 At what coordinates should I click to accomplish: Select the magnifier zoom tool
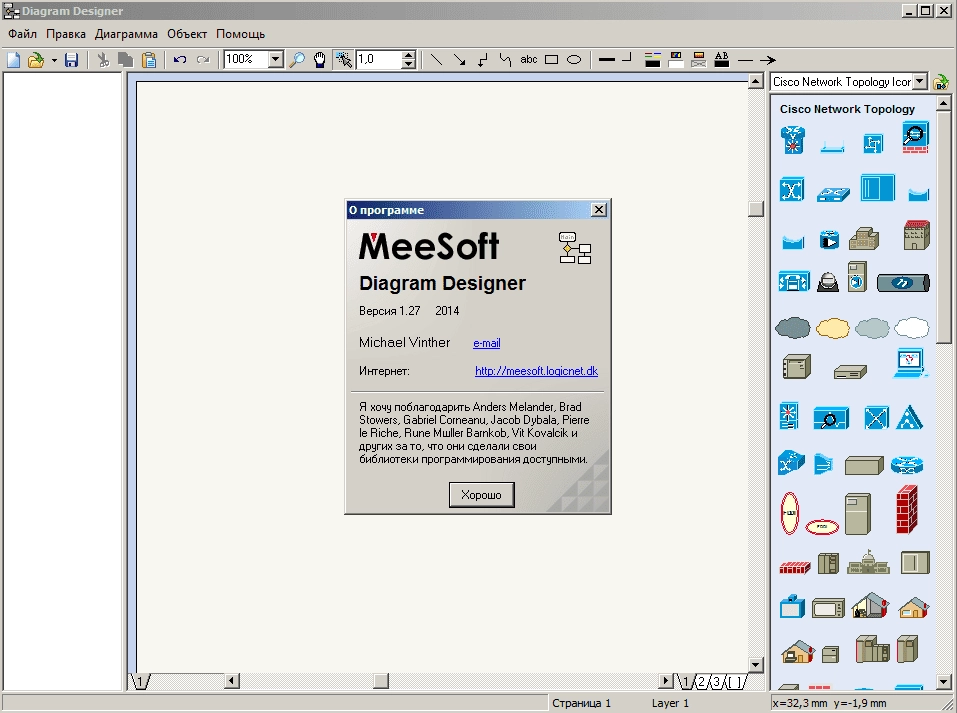tap(297, 60)
